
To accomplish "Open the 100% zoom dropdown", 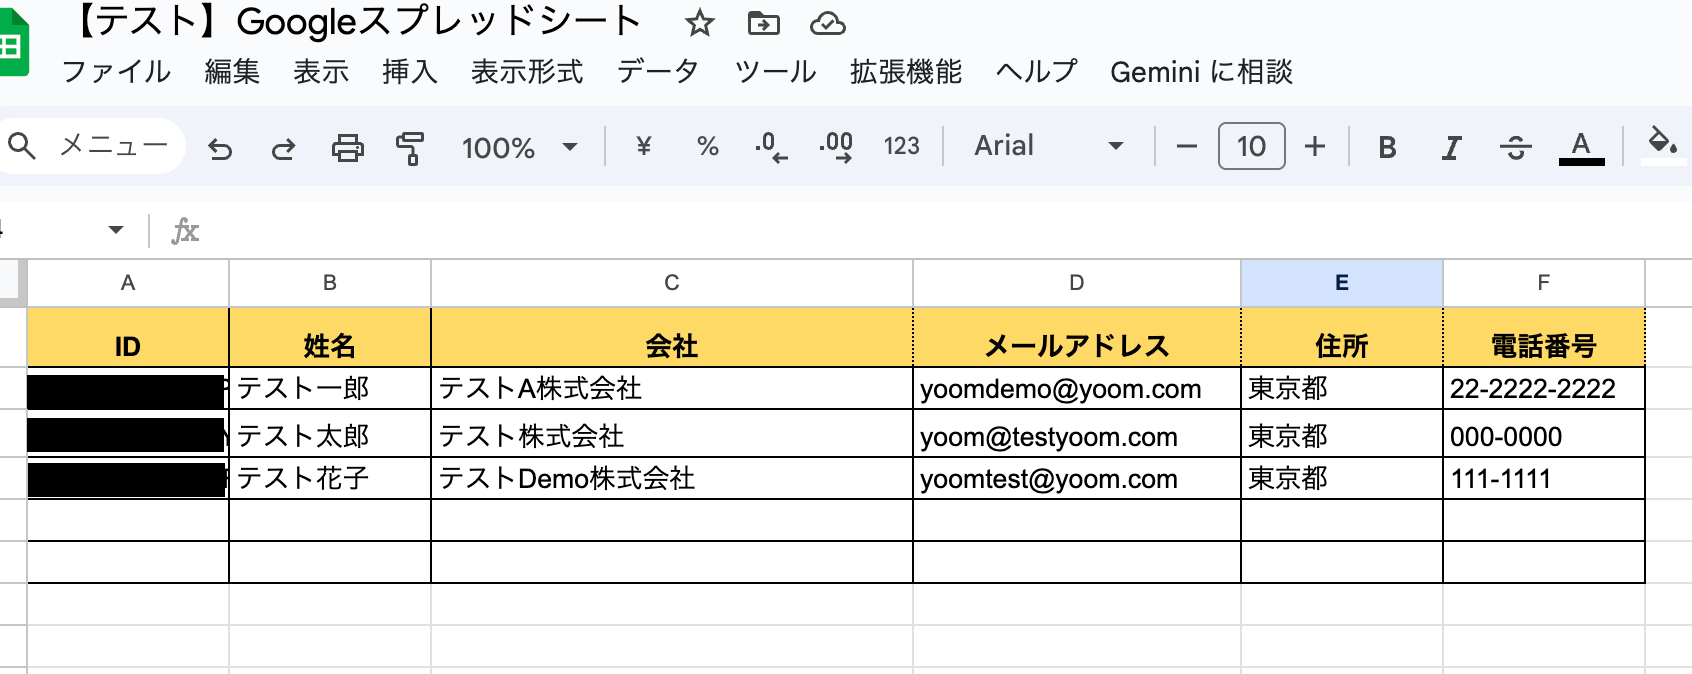I will [x=520, y=148].
